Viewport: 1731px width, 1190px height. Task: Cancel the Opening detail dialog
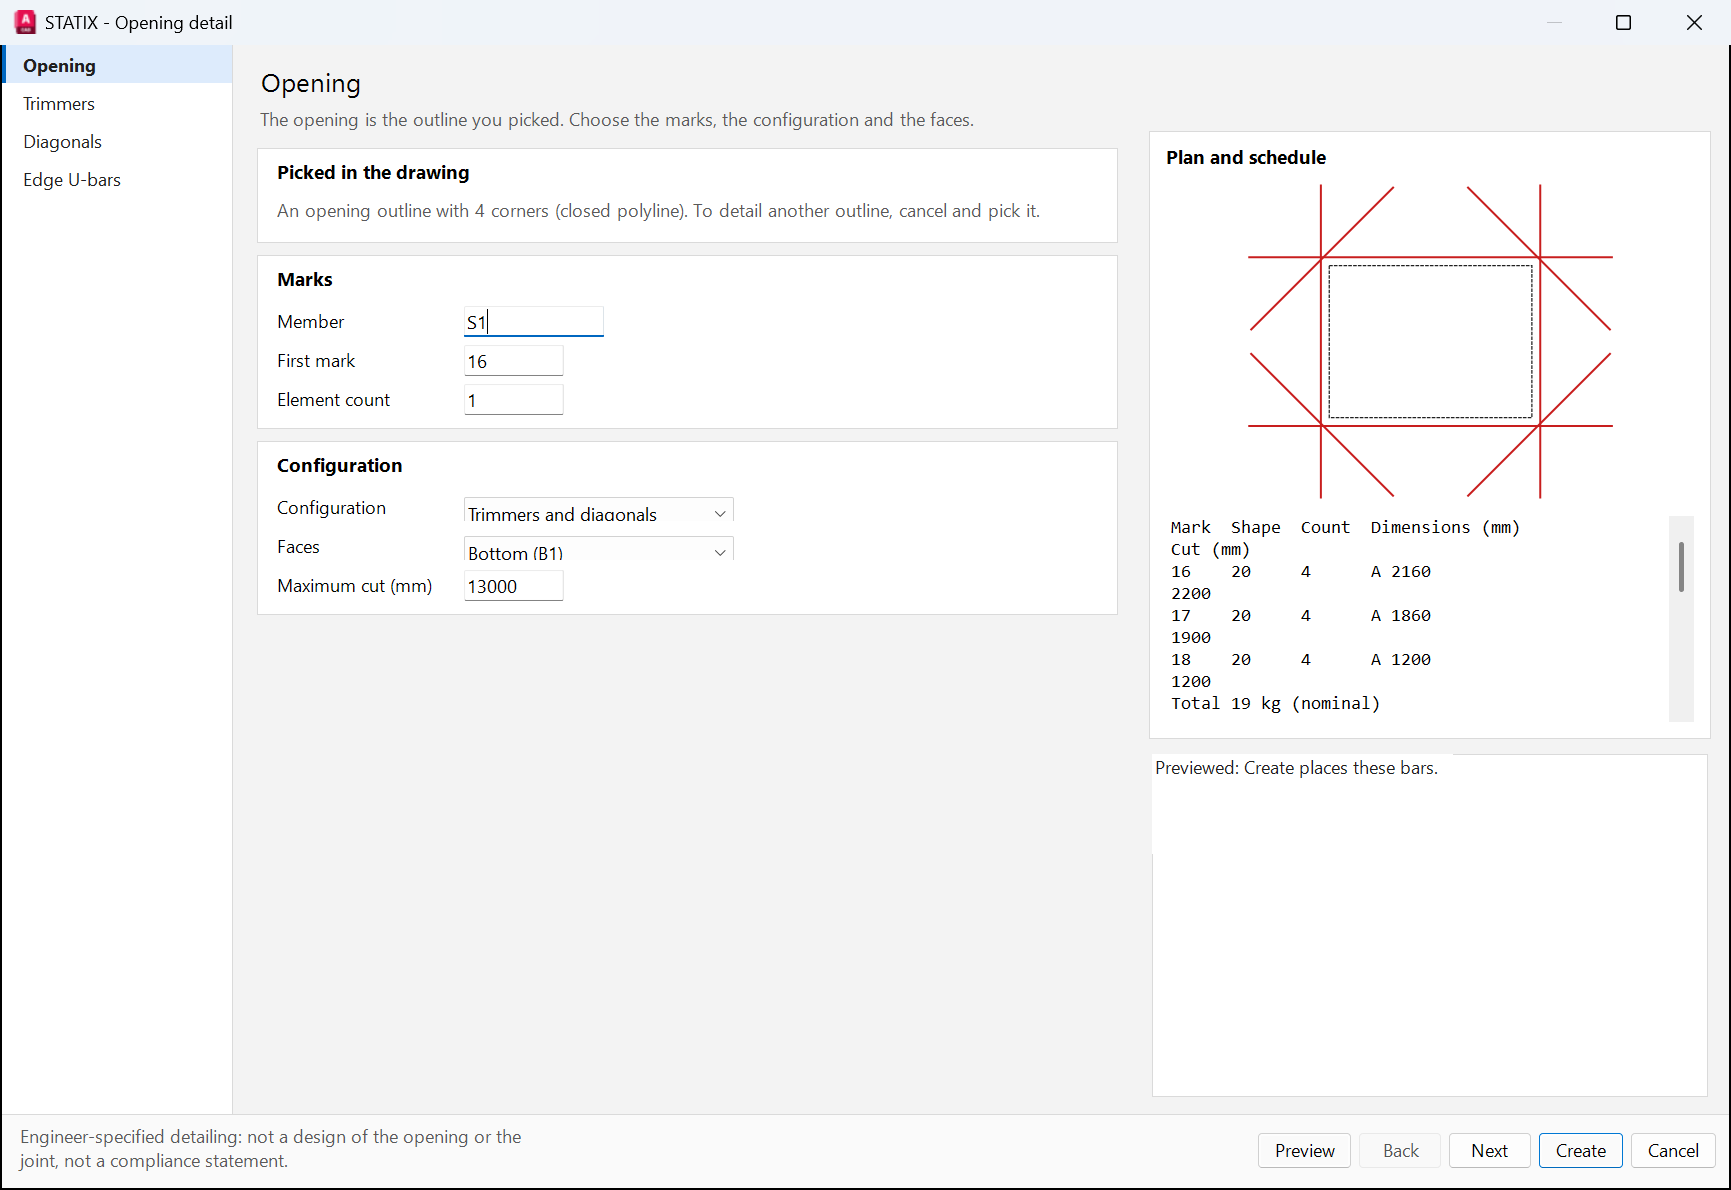click(x=1673, y=1150)
